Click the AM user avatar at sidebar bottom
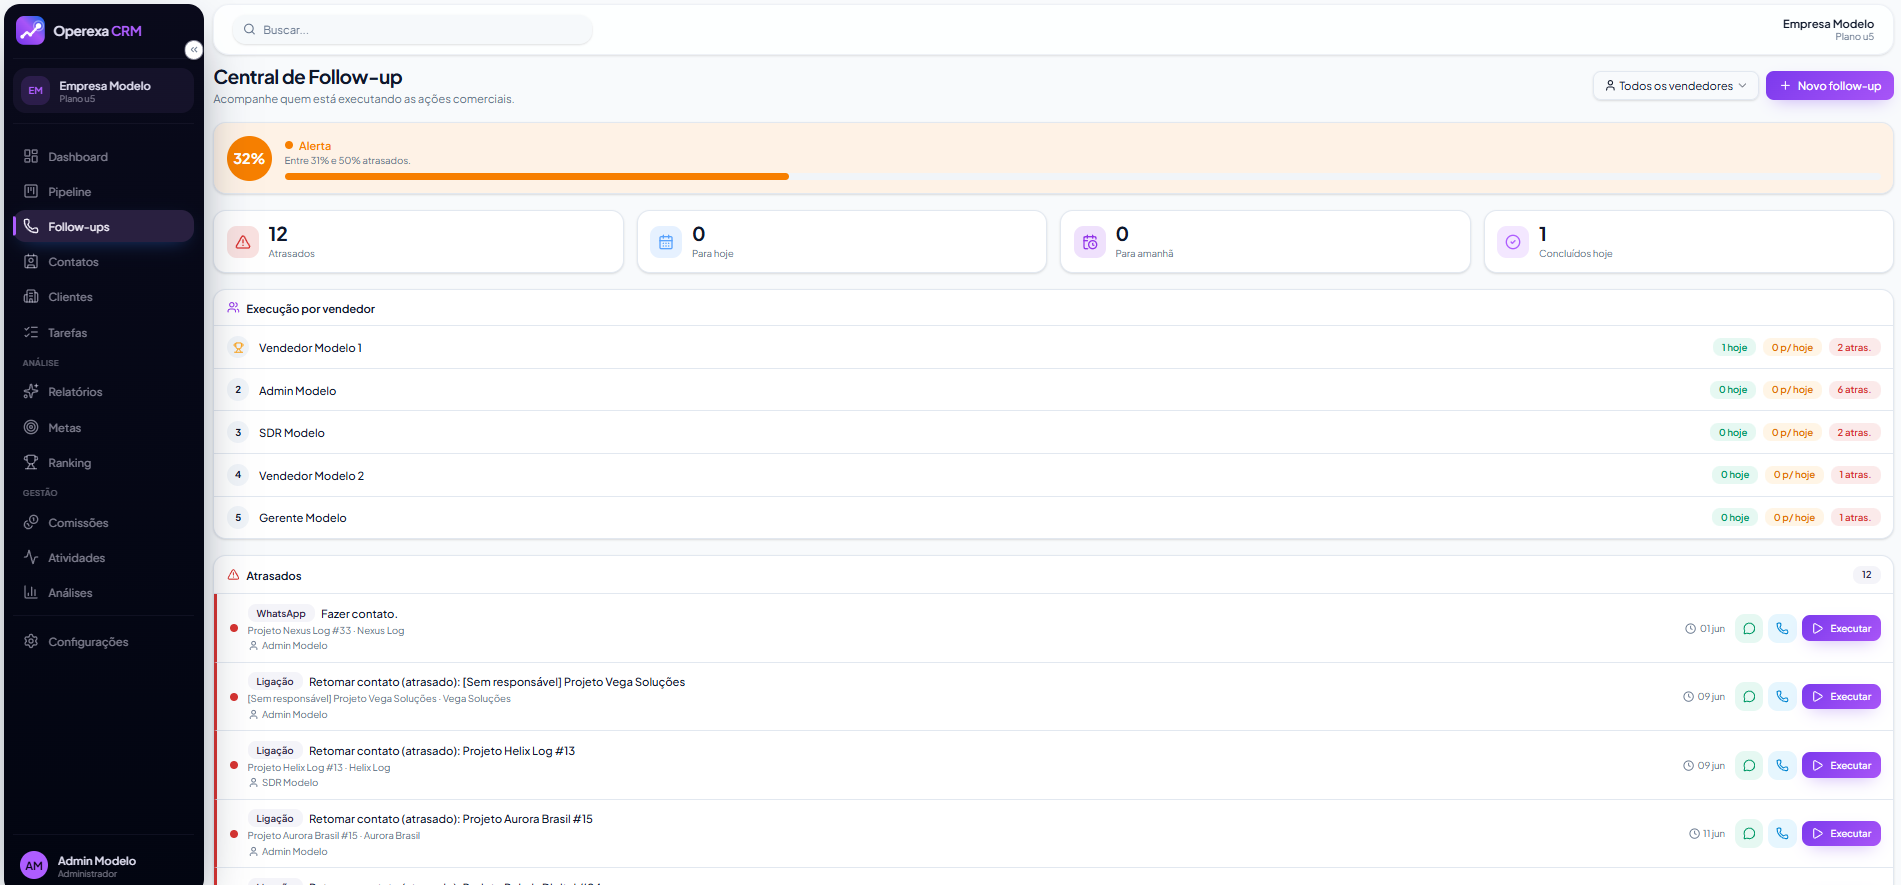The height and width of the screenshot is (885, 1901). (x=34, y=866)
